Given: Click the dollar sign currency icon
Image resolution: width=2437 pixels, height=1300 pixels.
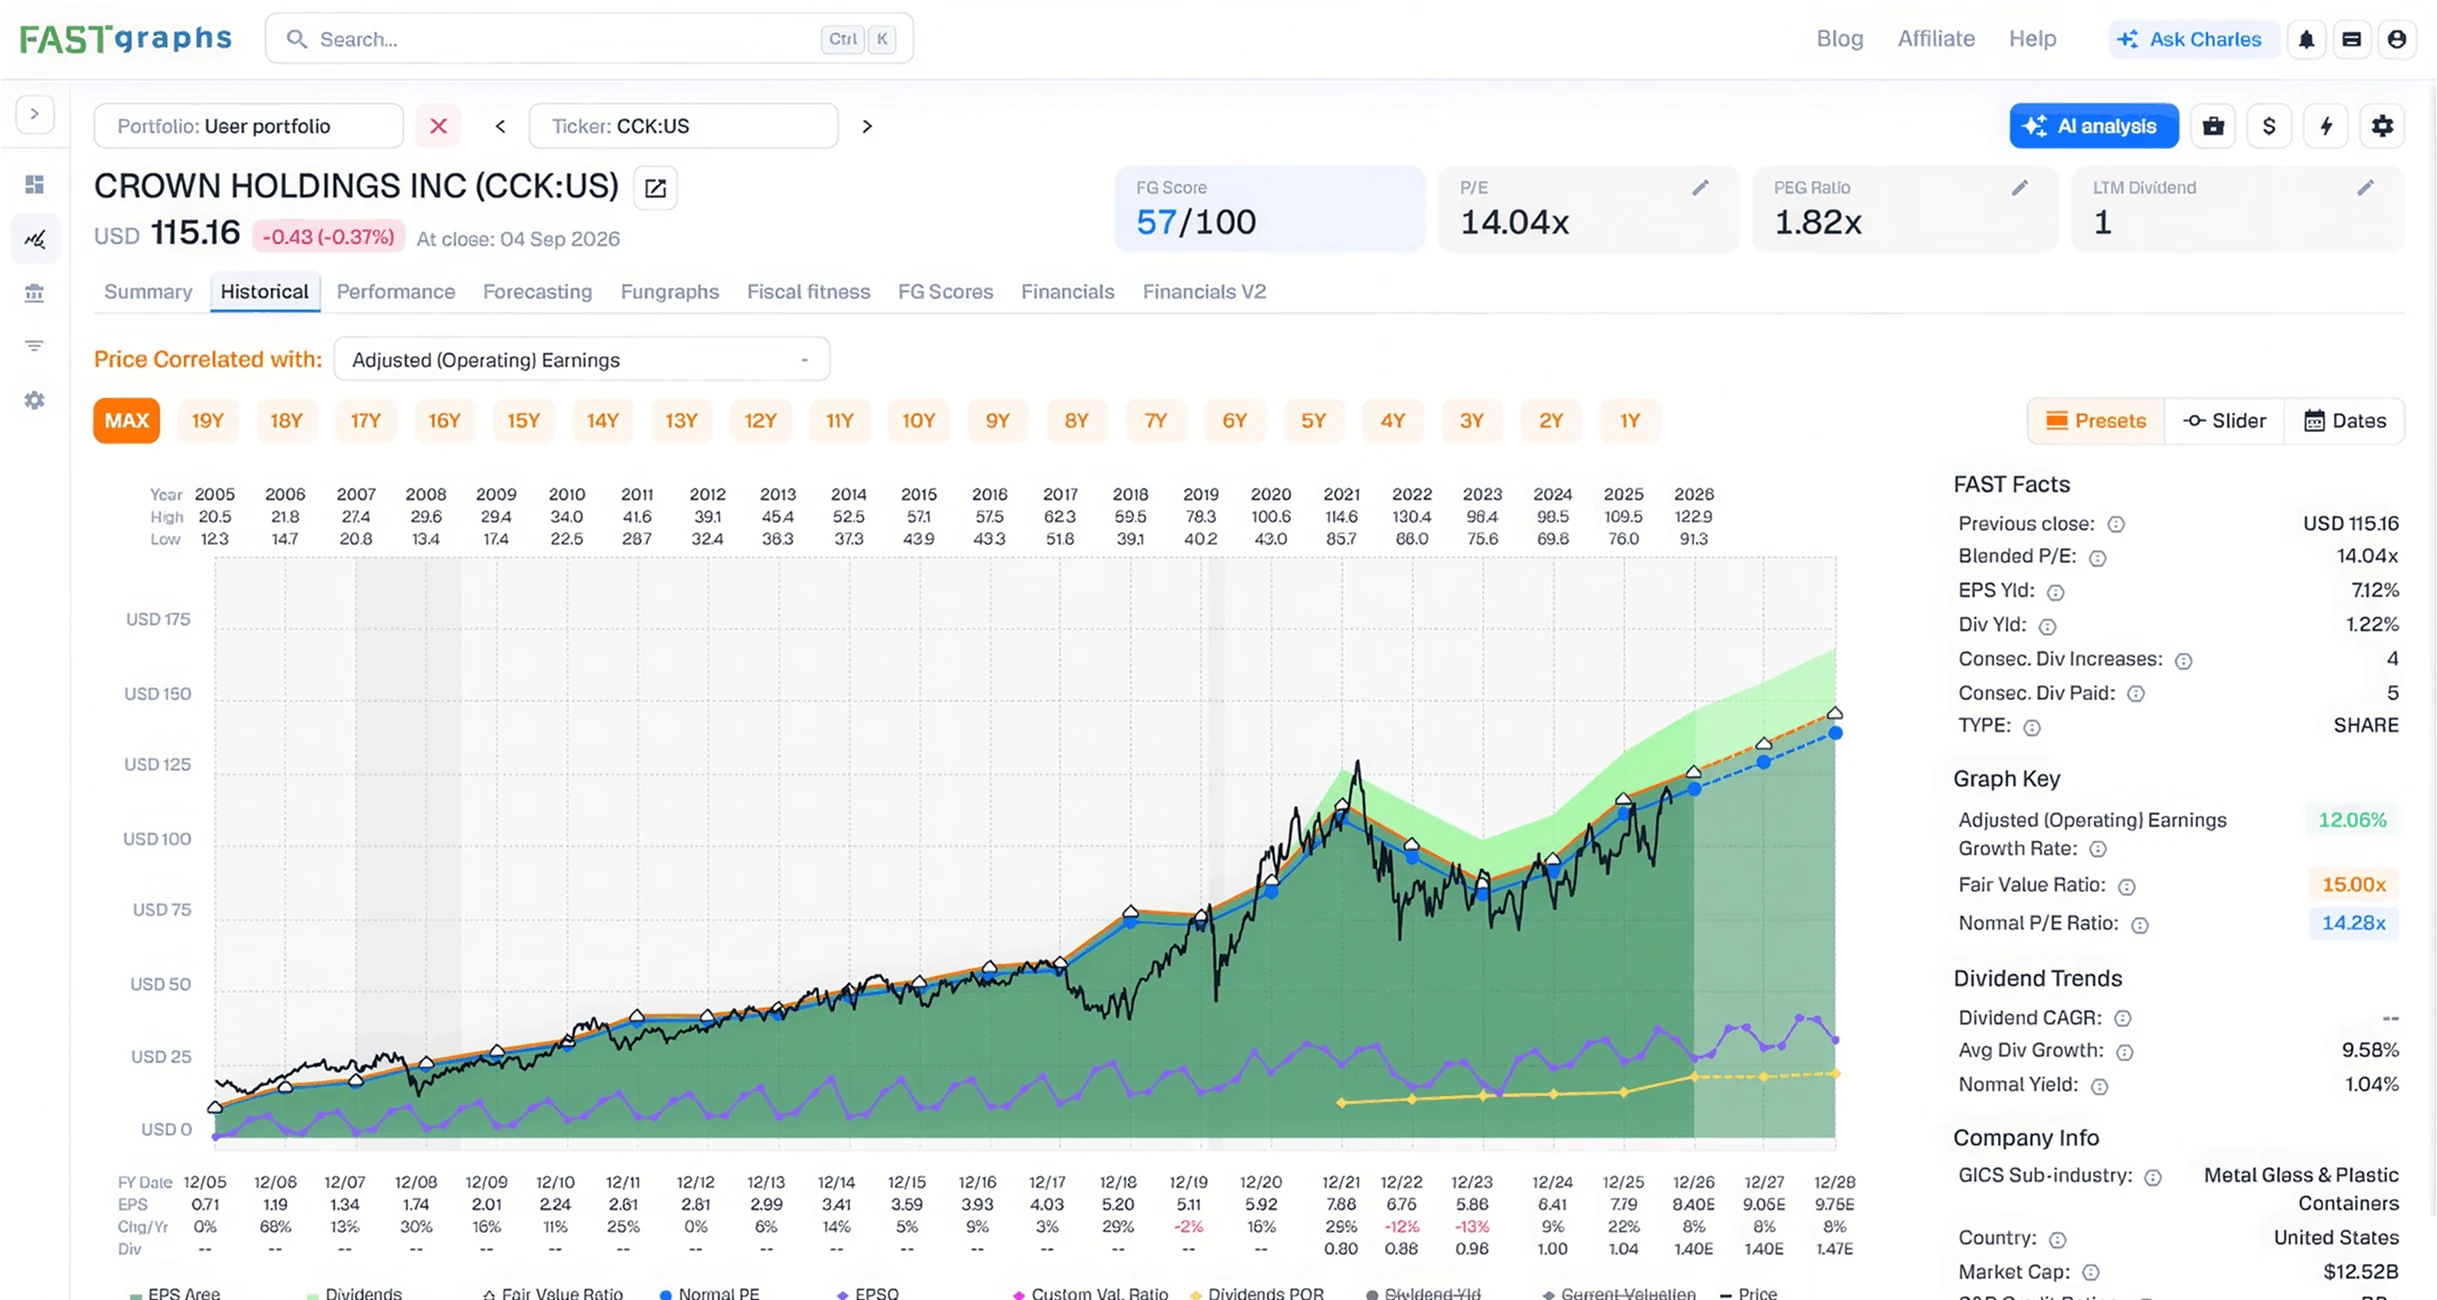Looking at the screenshot, I should (2269, 126).
